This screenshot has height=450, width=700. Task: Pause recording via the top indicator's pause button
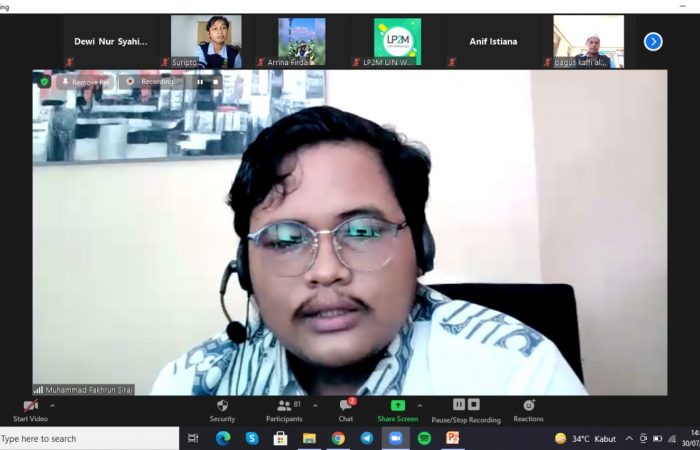[x=199, y=82]
